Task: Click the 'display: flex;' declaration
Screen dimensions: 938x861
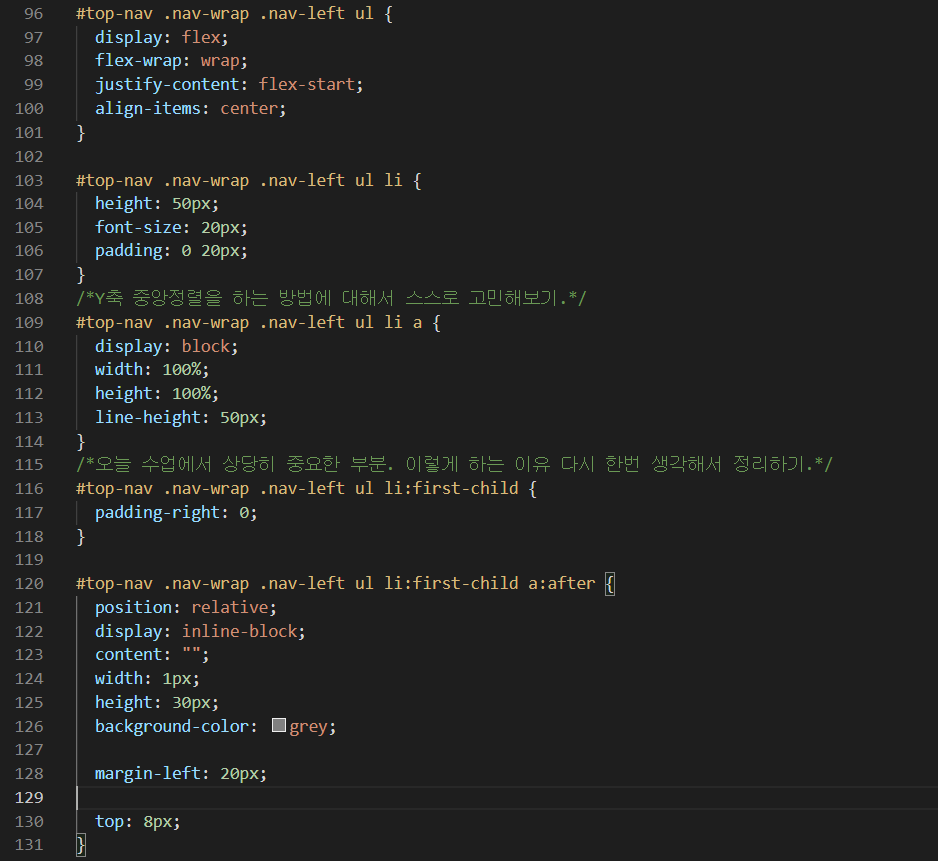Action: (x=162, y=37)
